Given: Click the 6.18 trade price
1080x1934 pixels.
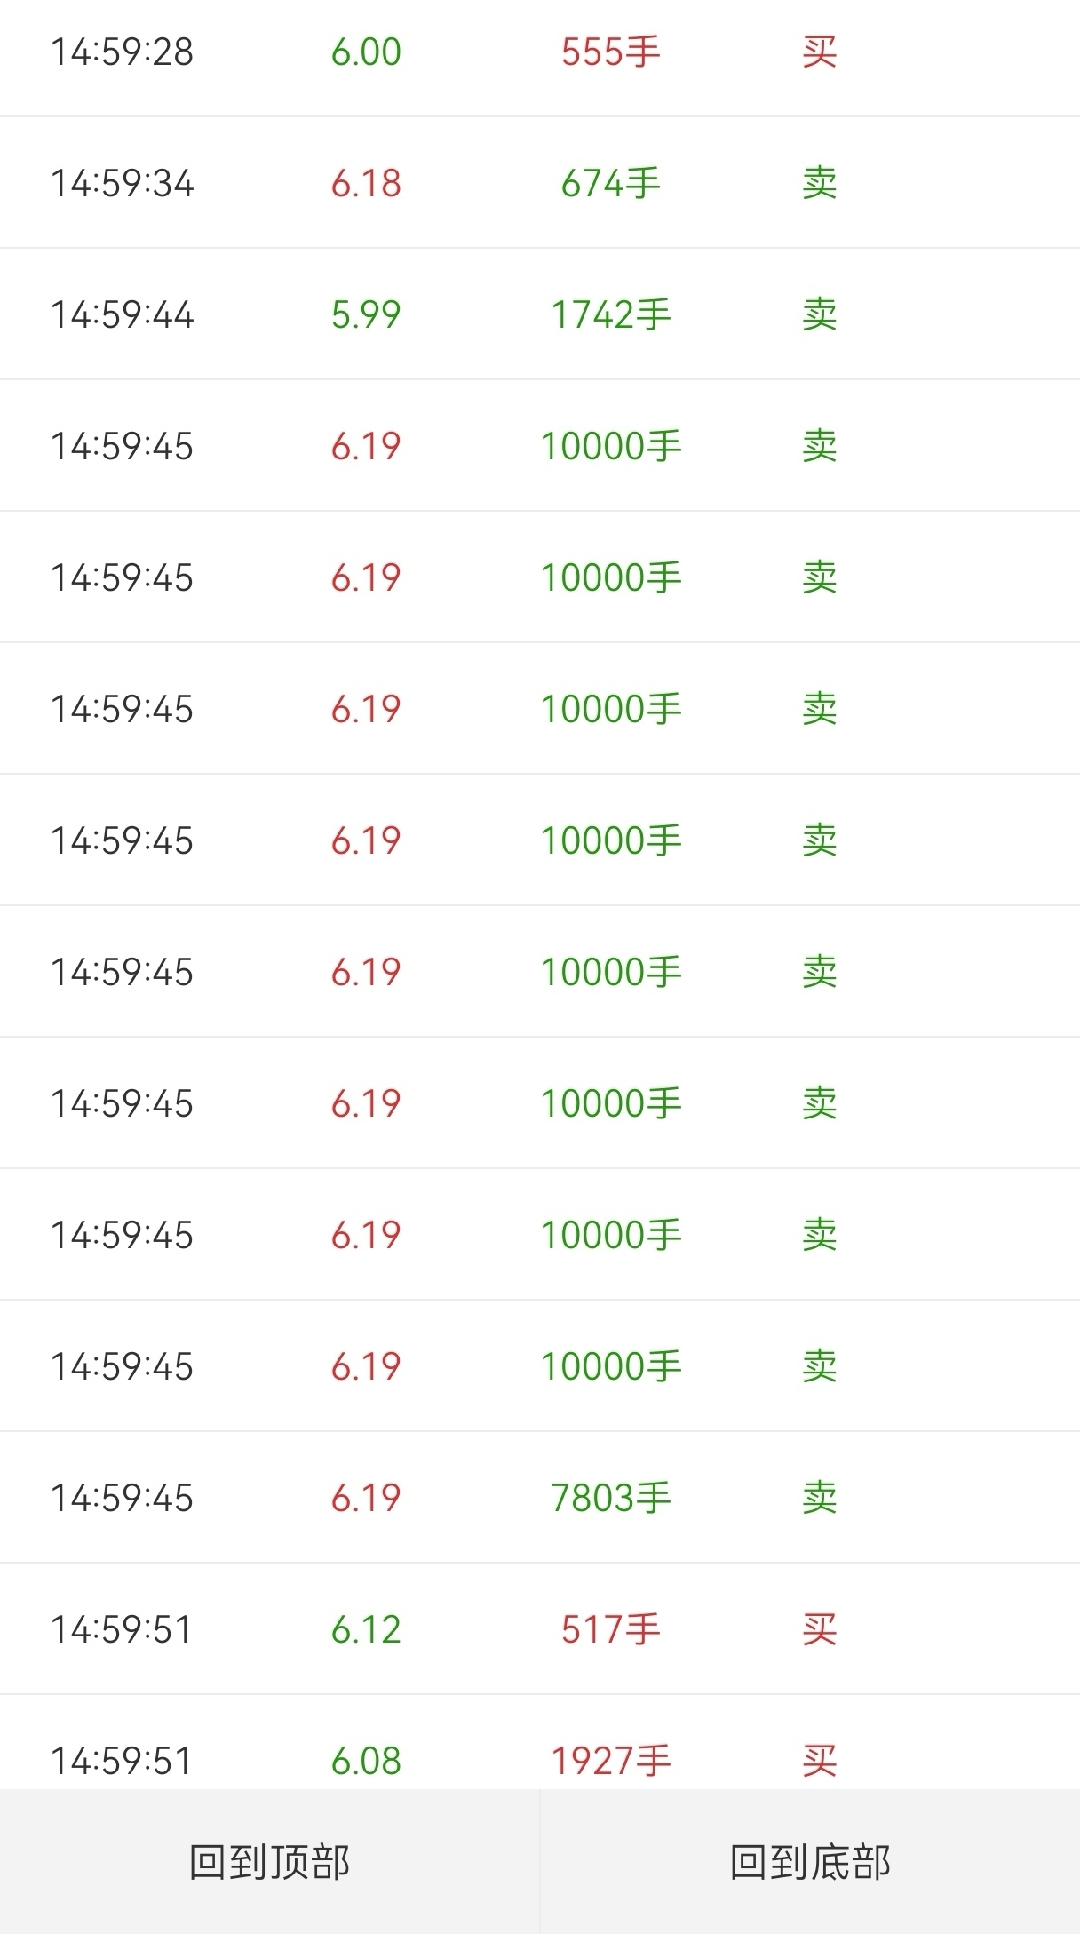Looking at the screenshot, I should [366, 183].
